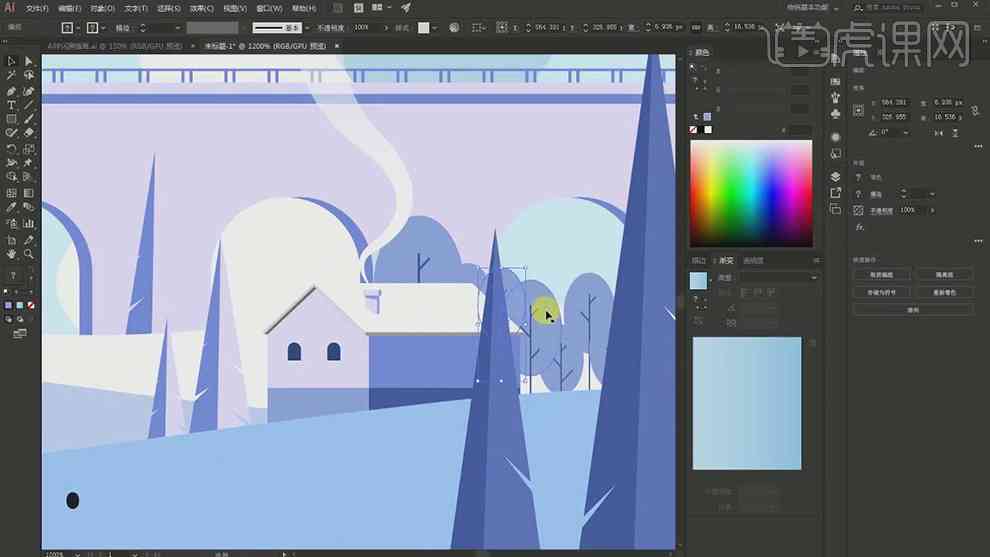990x557 pixels.
Task: Open the 编辑(E) menu
Action: 69,8
